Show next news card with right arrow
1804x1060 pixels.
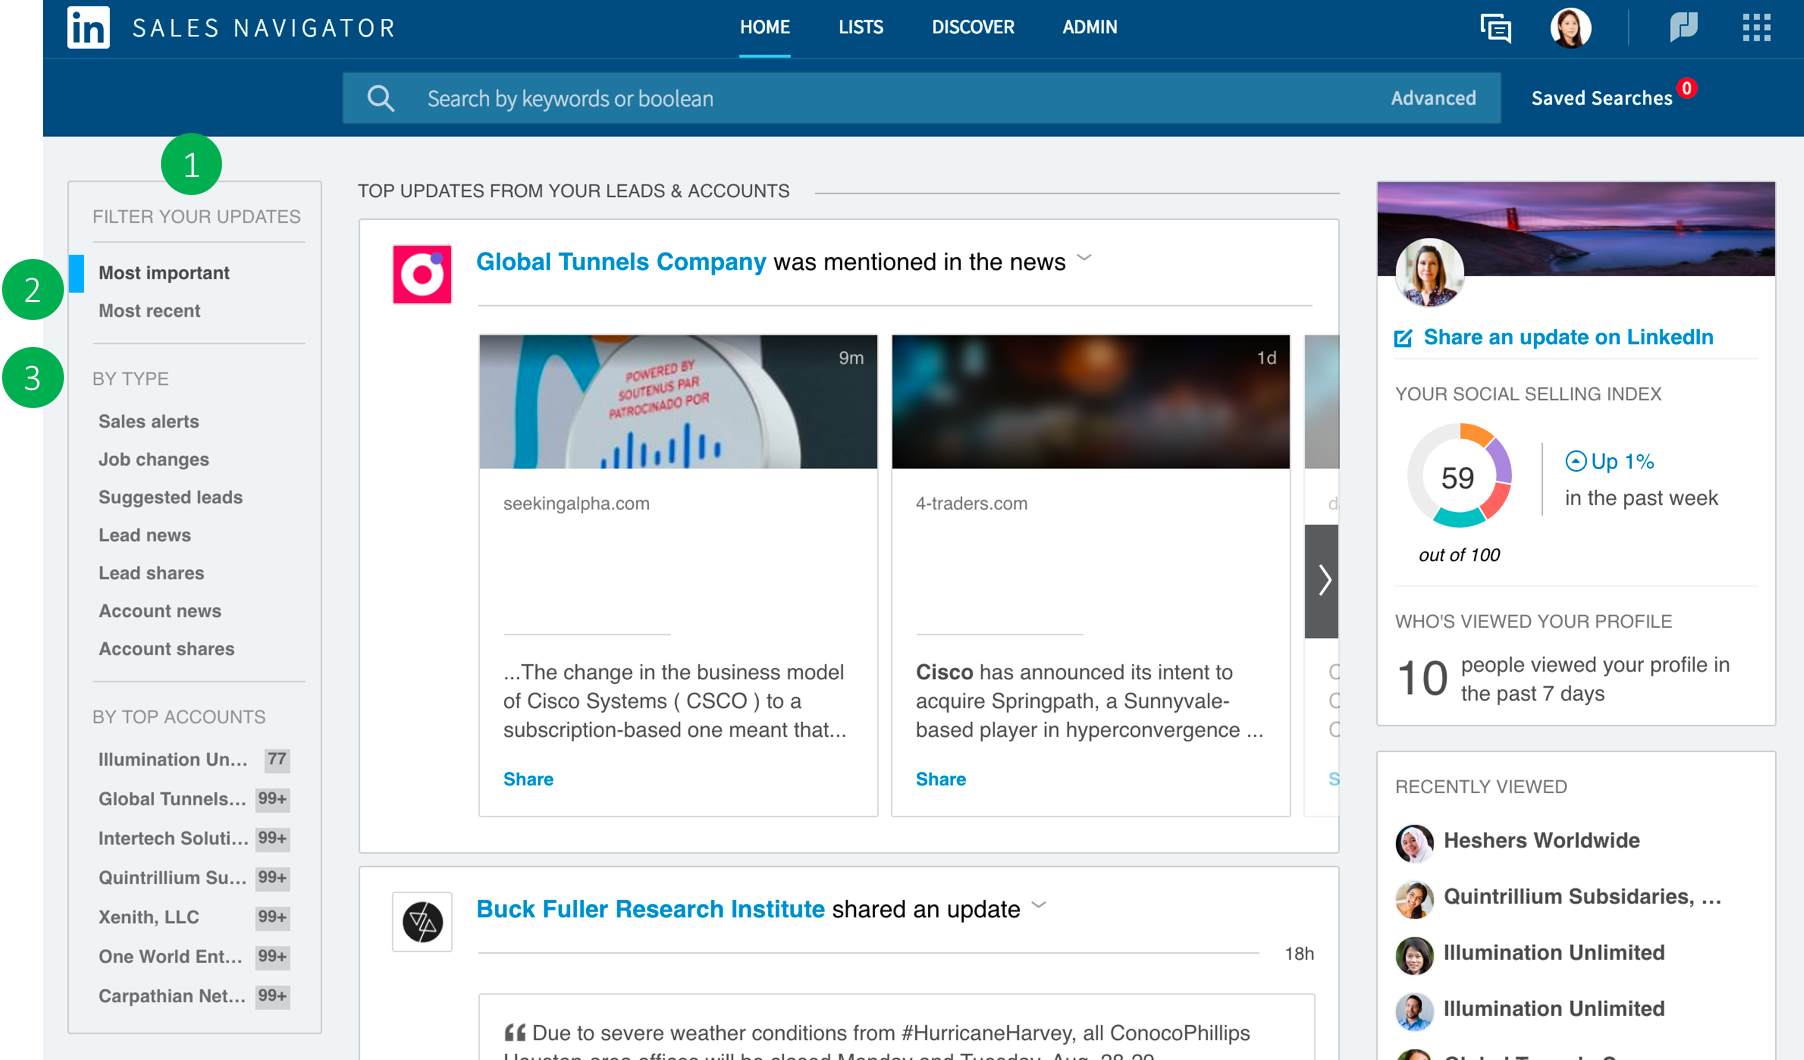[x=1322, y=580]
